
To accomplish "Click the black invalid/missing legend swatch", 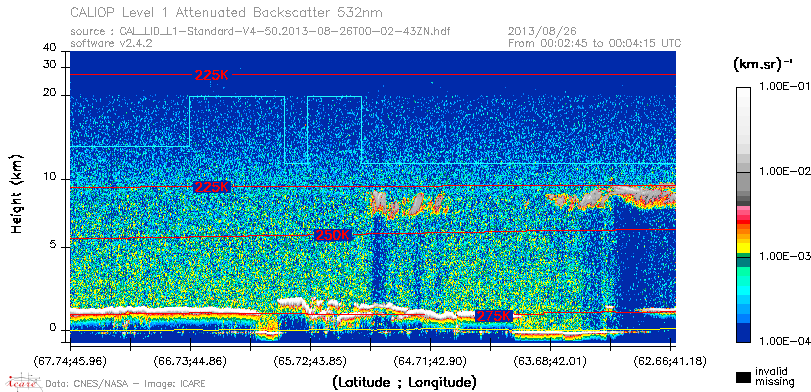I will (x=743, y=378).
